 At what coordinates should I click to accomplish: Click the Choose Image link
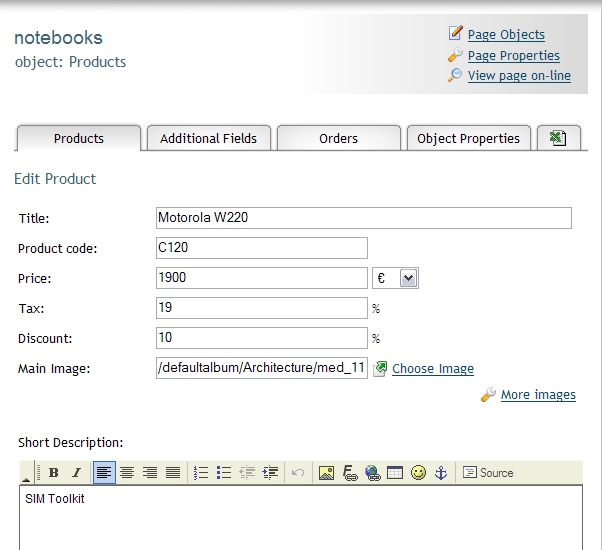tap(433, 368)
